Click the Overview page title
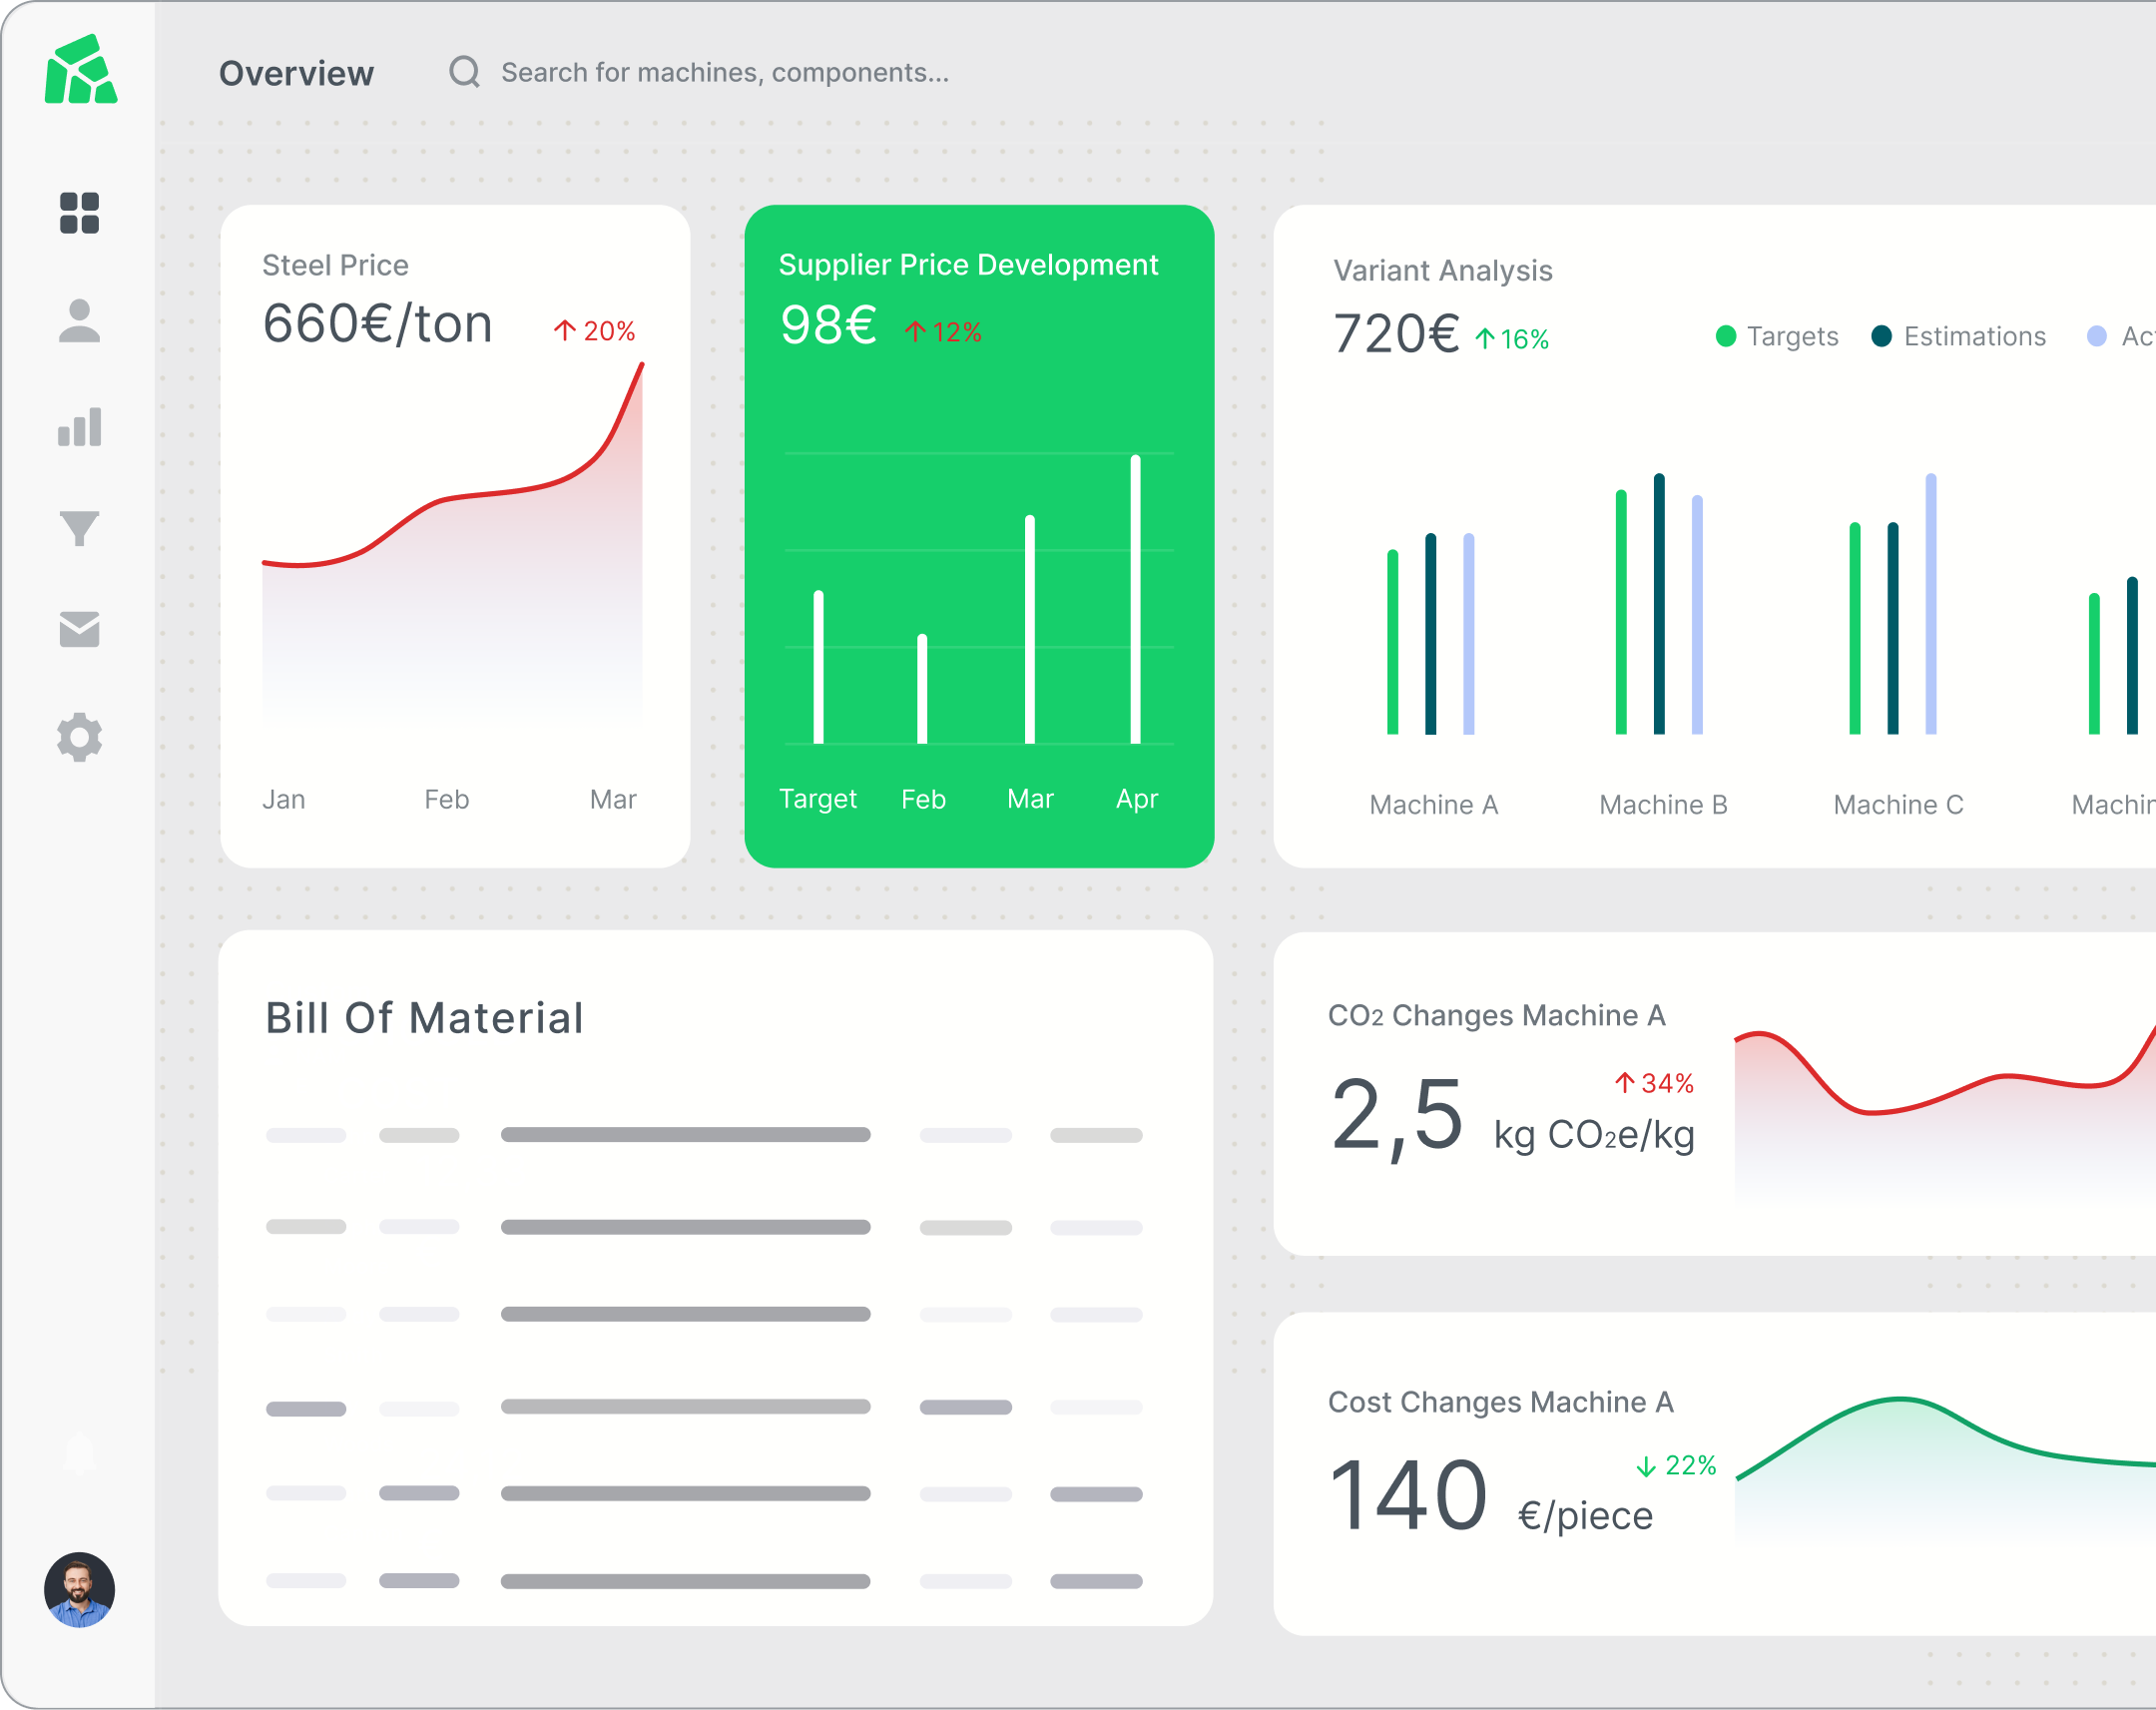Viewport: 2156px width, 1710px height. [296, 73]
